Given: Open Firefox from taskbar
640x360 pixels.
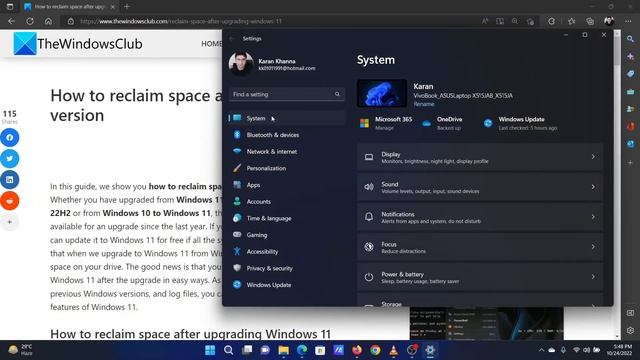Looking at the screenshot, I should (357, 350).
